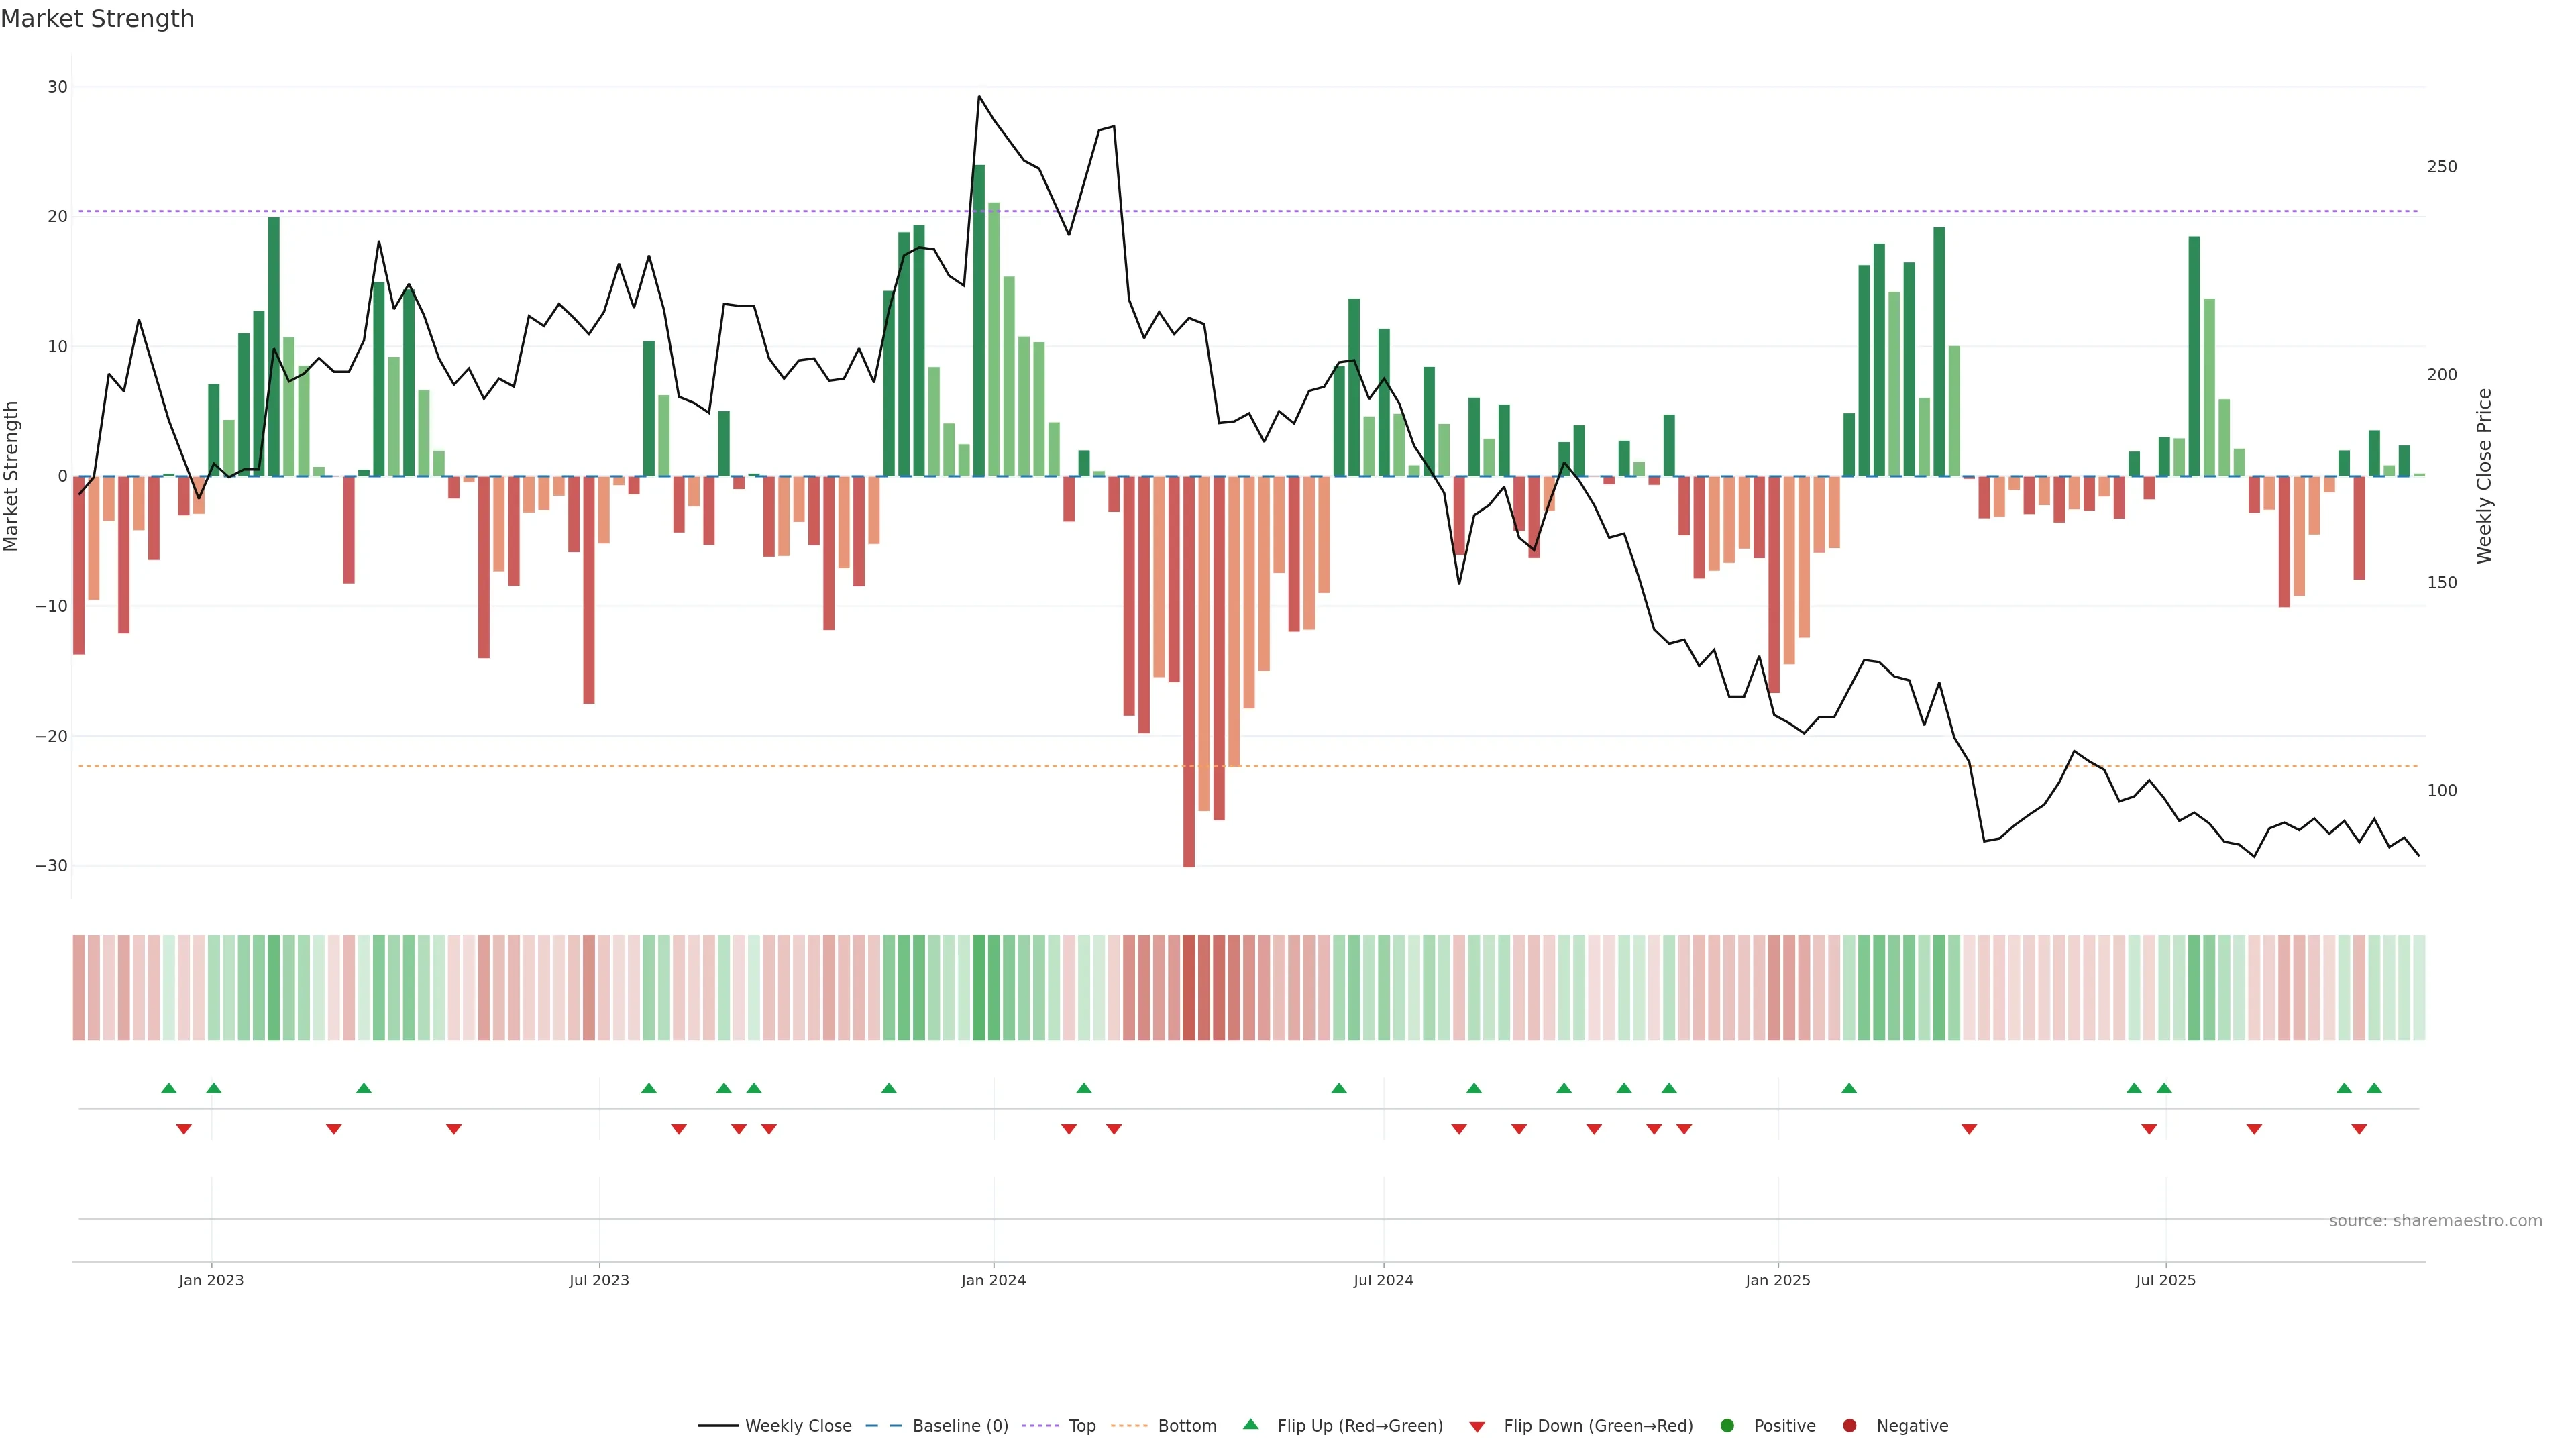Click the Flip Down red triangle legend icon
This screenshot has width=2576, height=1449.
click(1477, 1427)
